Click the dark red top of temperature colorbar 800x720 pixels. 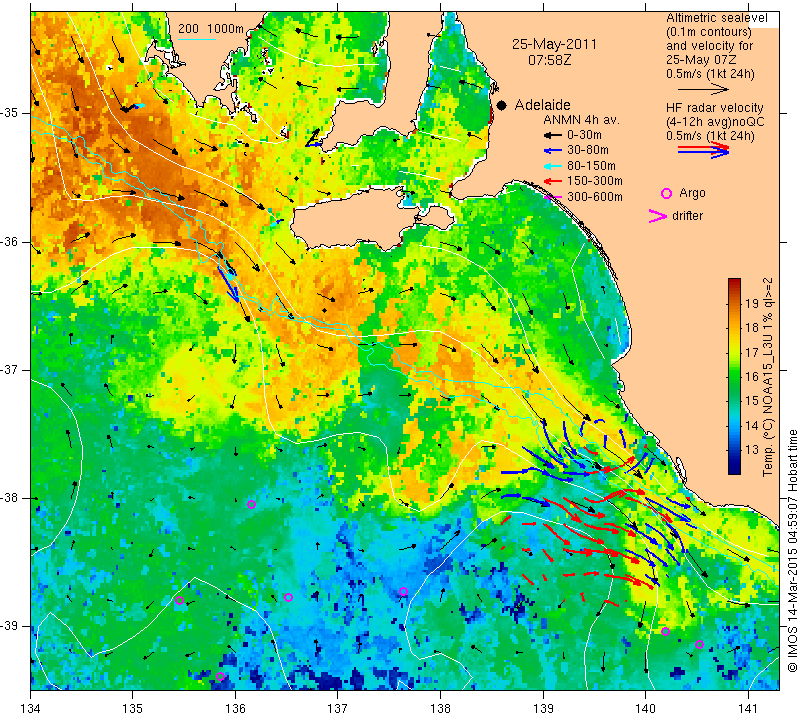coord(734,283)
